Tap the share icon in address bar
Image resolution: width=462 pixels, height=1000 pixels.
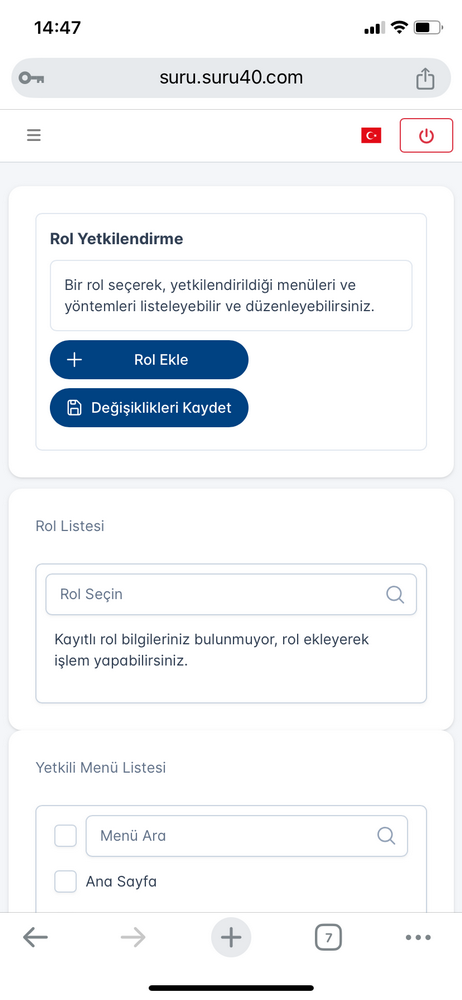(425, 78)
